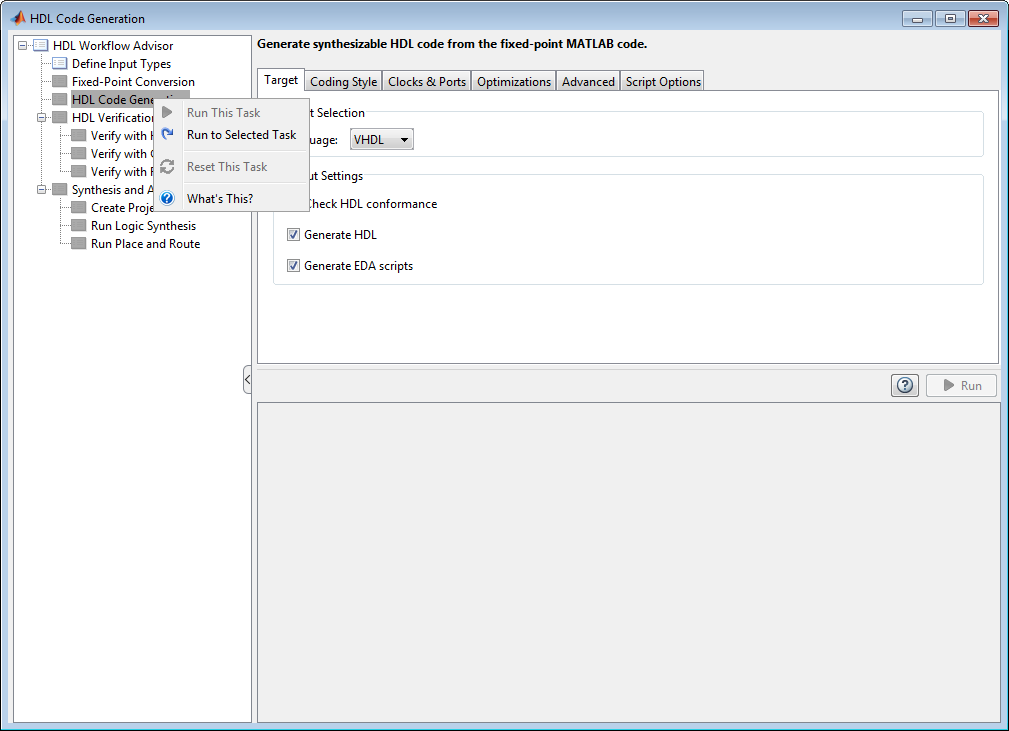Toggle the Generate EDA scripts checkbox
The height and width of the screenshot is (731, 1009).
pos(293,266)
